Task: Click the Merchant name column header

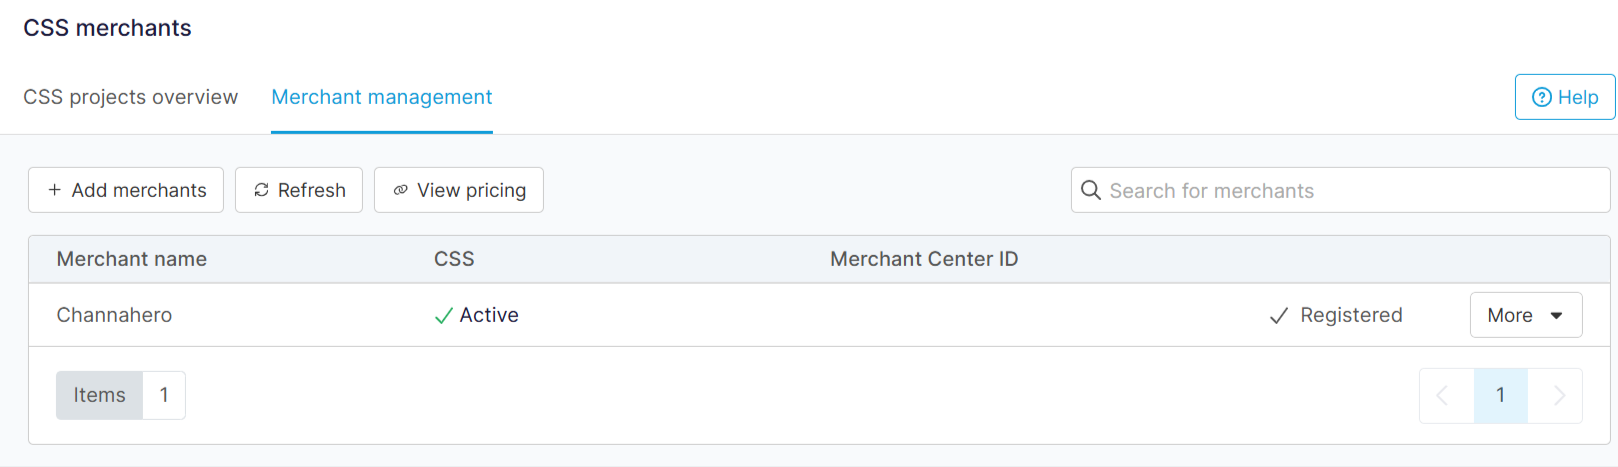Action: tap(132, 259)
